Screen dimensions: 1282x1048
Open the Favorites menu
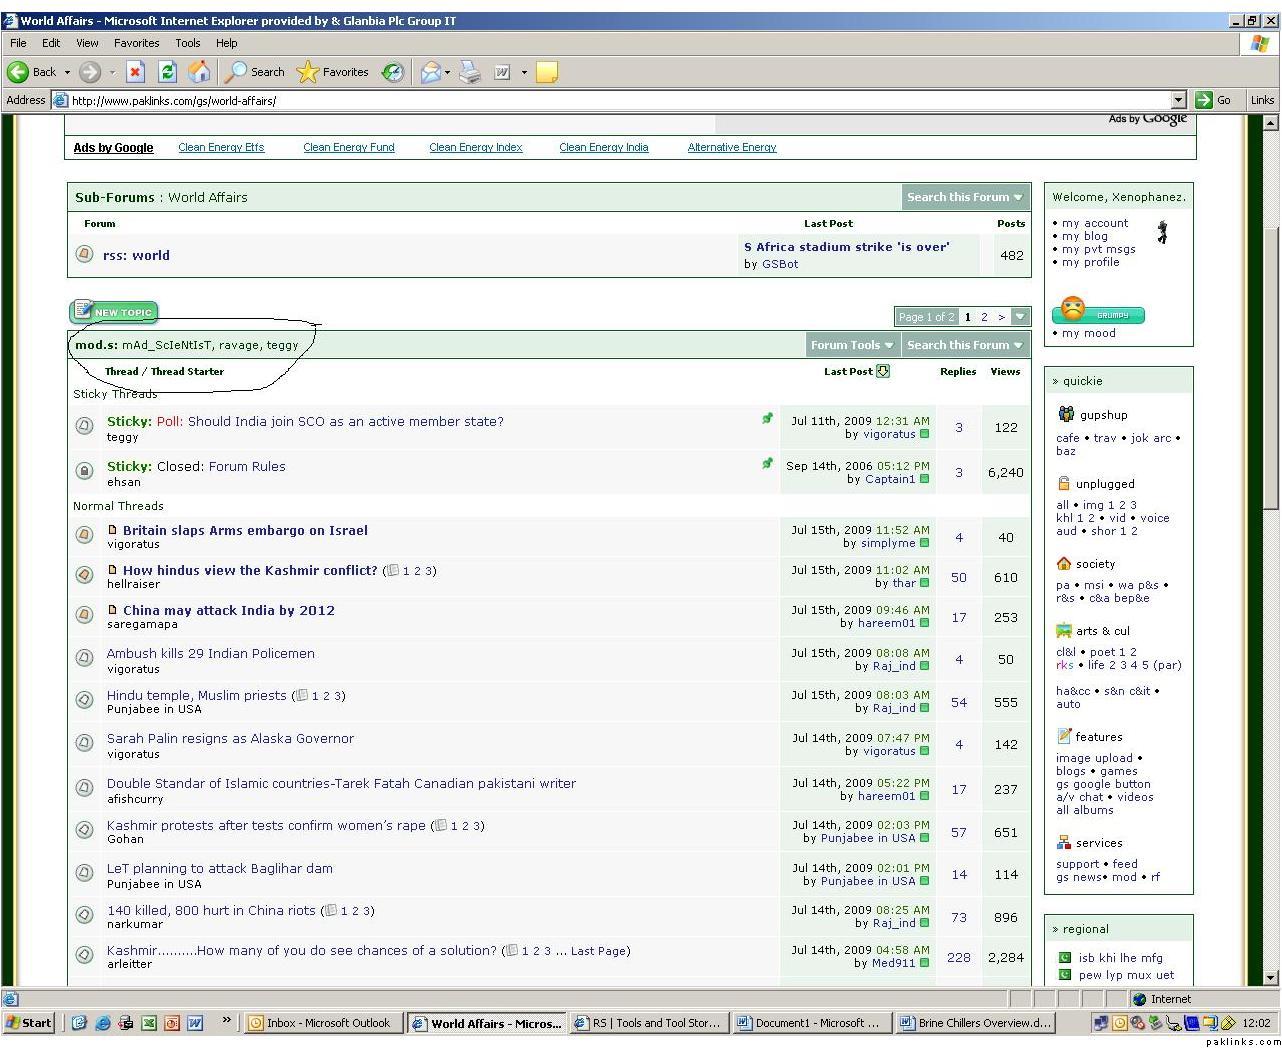point(136,43)
